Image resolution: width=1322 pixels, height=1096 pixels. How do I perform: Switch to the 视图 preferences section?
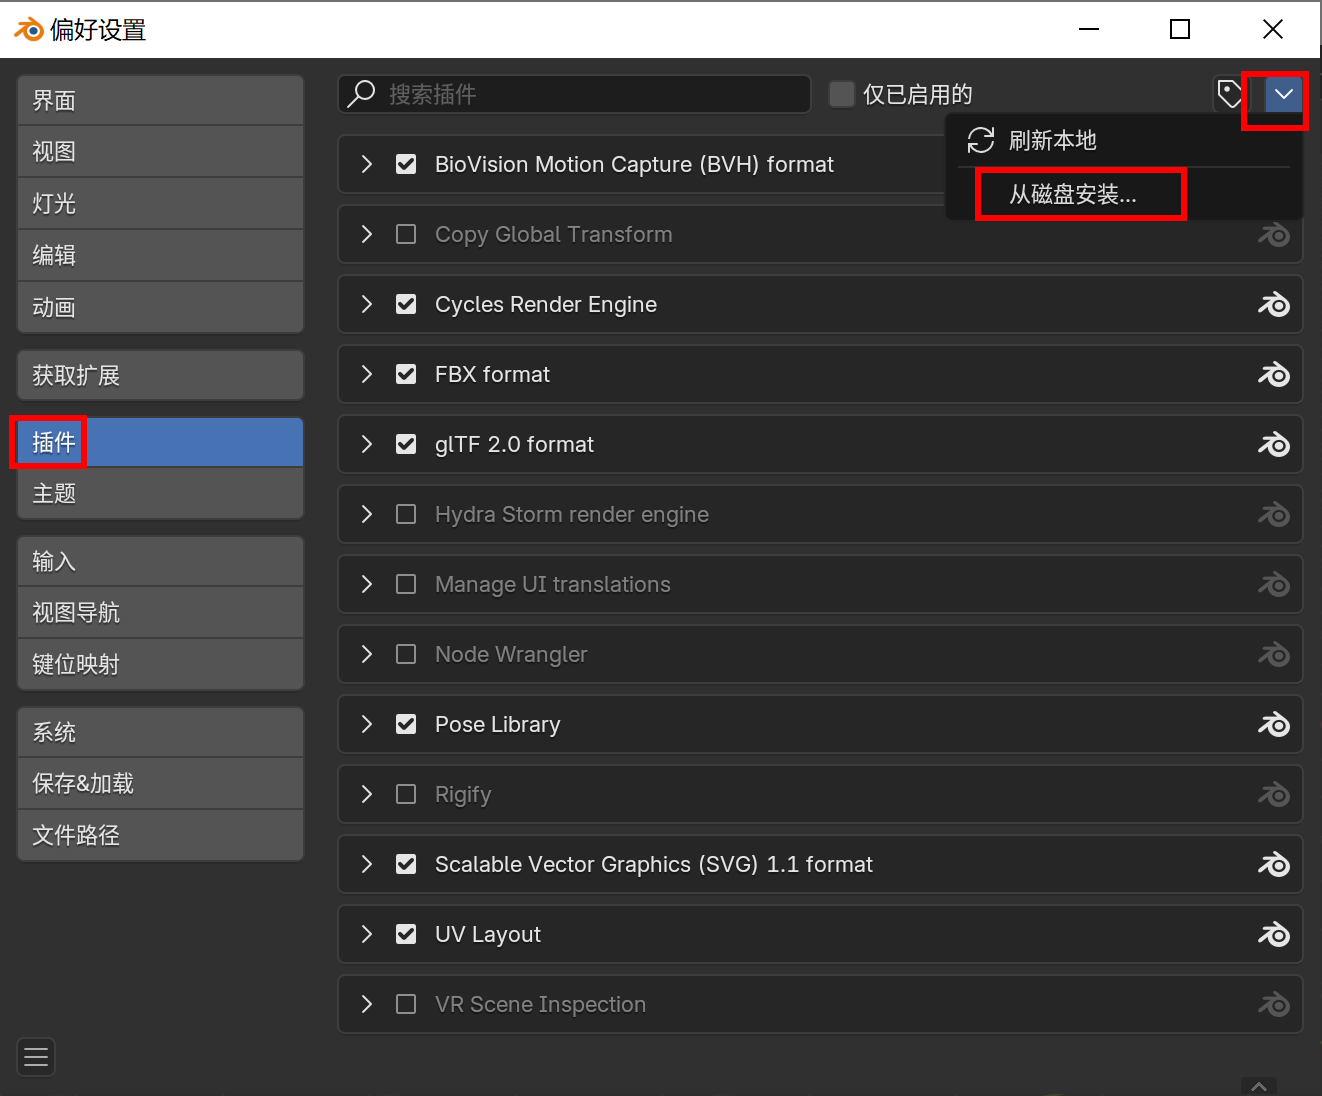tap(160, 152)
